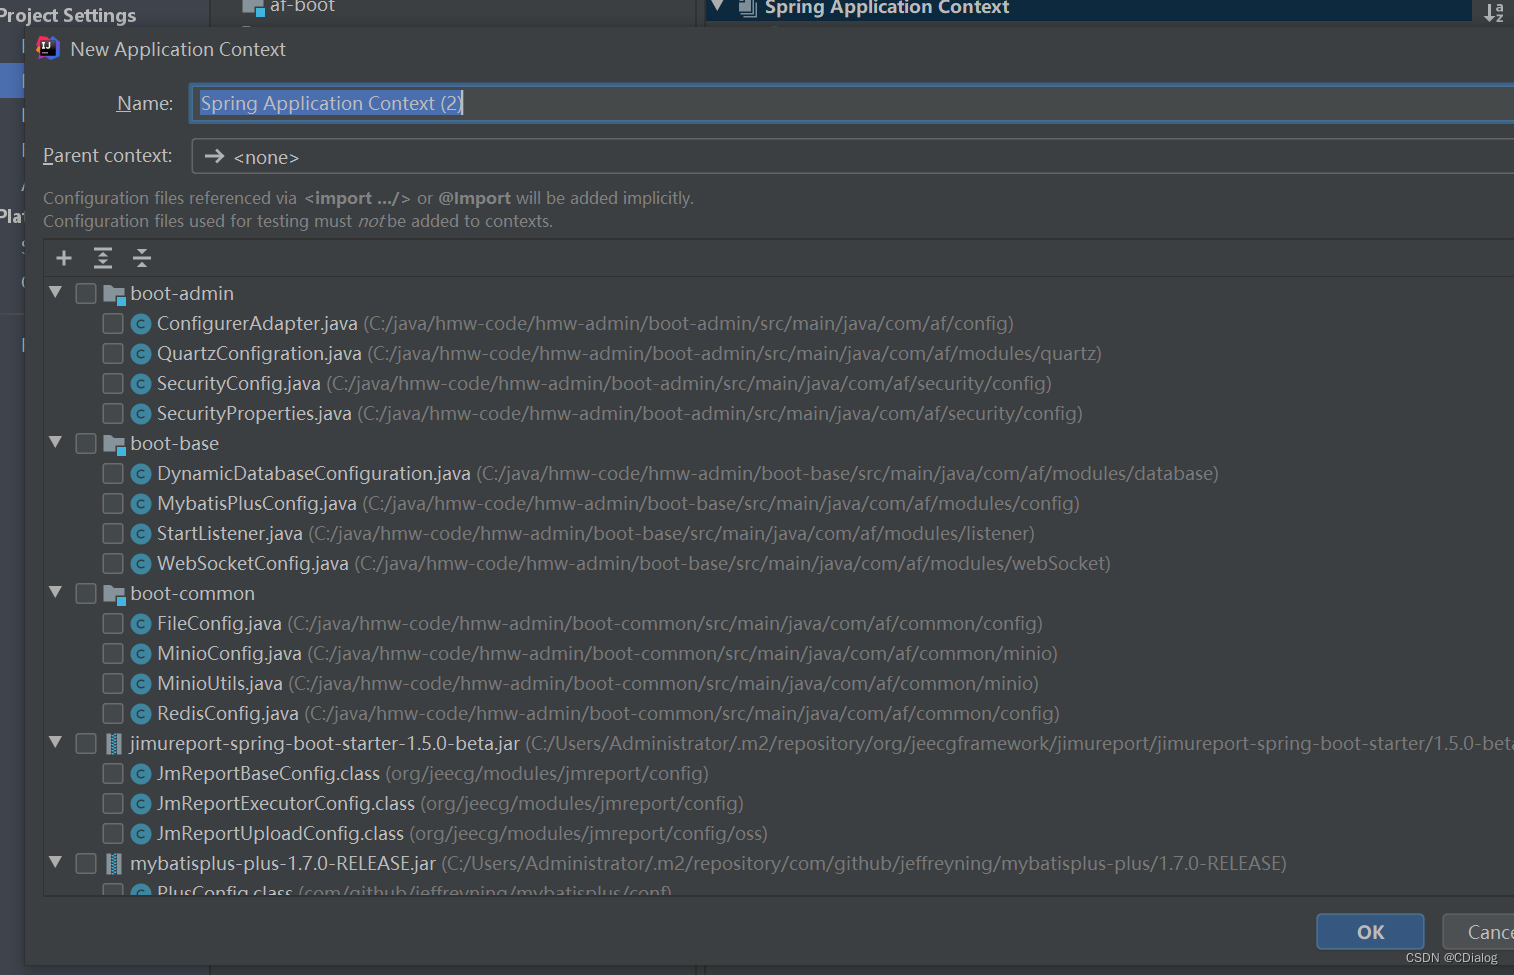Screen dimensions: 1514x975
Task: Click the class icon of WebSocketConfig.java
Action: 141,564
